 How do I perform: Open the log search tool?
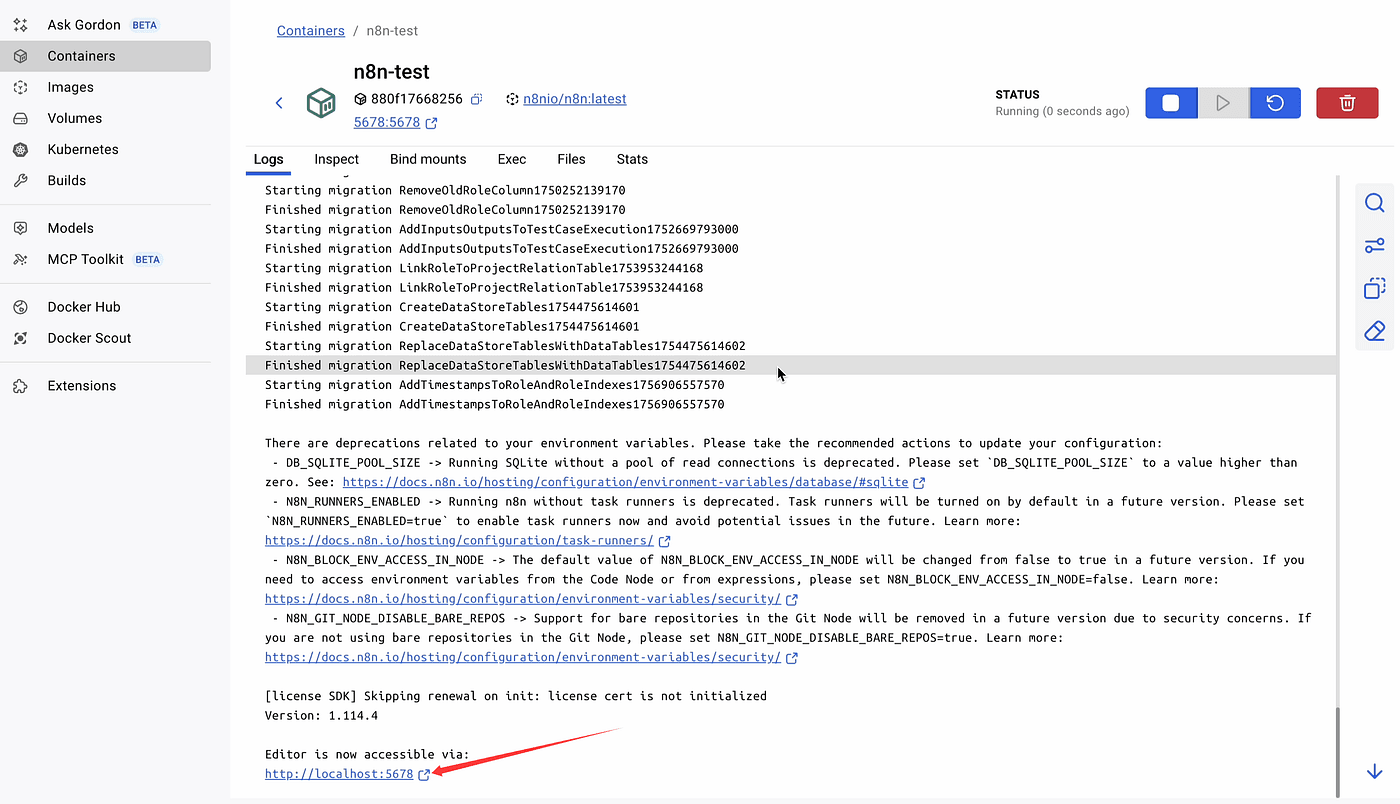[x=1374, y=204]
